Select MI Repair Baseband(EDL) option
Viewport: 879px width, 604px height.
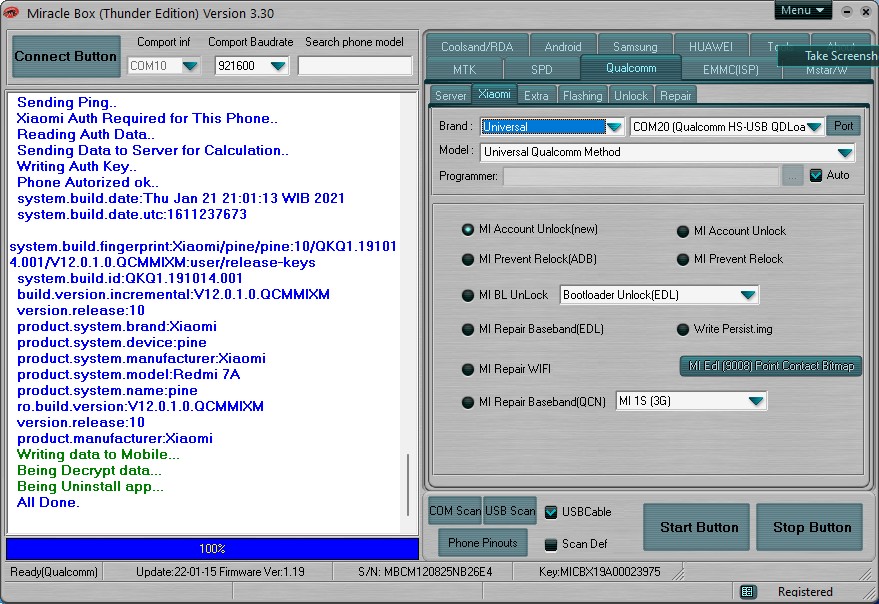point(468,329)
